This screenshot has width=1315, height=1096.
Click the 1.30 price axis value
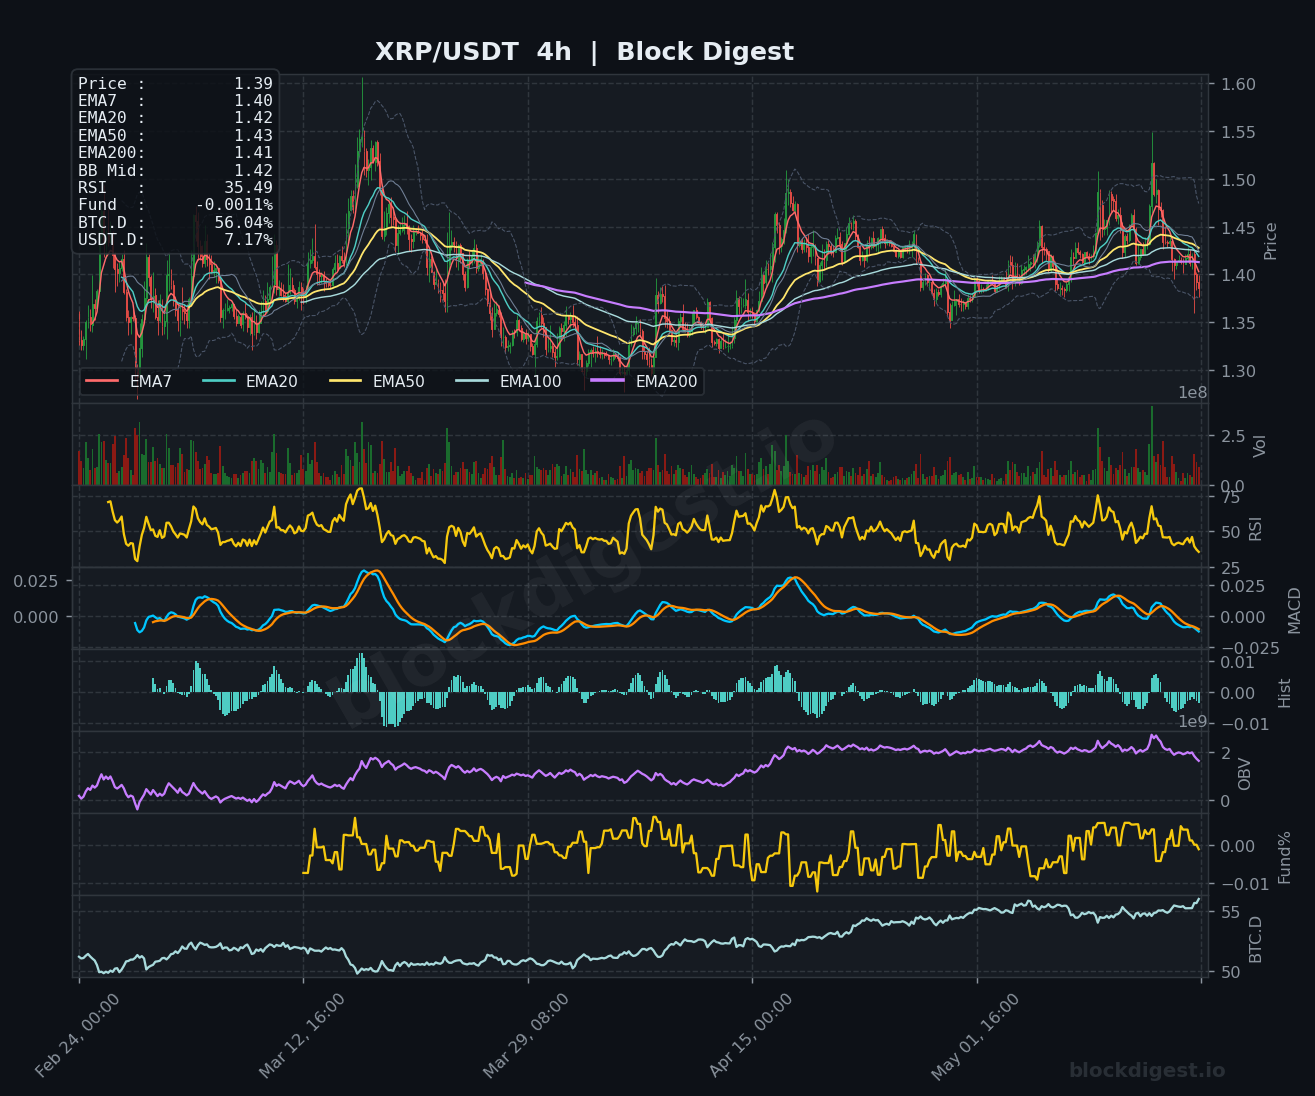point(1238,371)
